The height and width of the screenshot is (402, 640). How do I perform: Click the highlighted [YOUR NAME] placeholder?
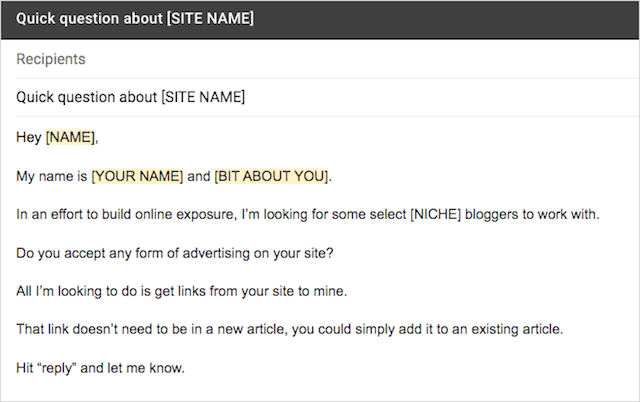[x=137, y=177]
